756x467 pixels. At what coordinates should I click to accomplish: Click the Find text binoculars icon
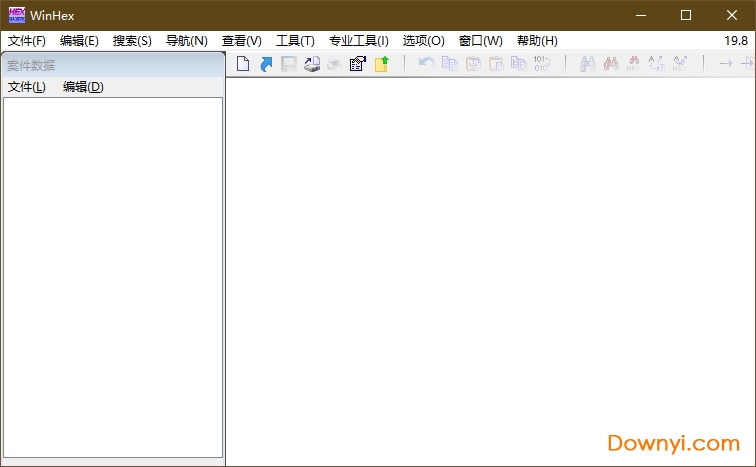587,64
